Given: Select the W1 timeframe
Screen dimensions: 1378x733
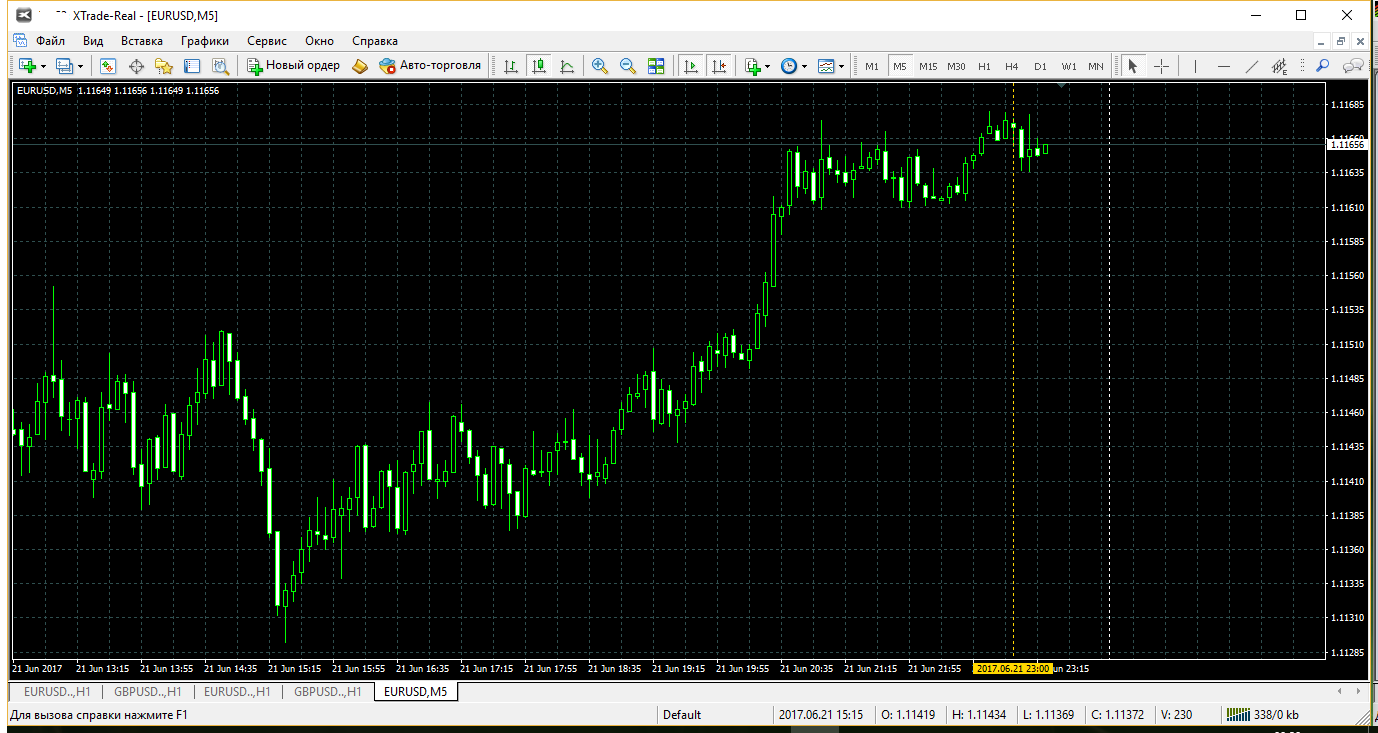Looking at the screenshot, I should 1069,66.
